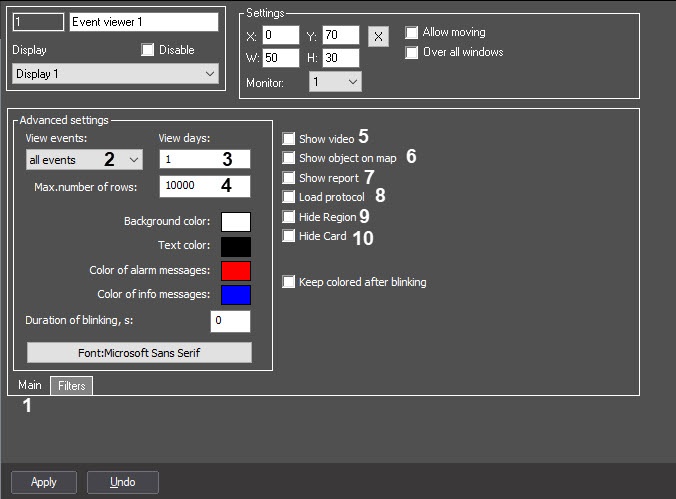Open the Display 1 dropdown

pos(116,74)
